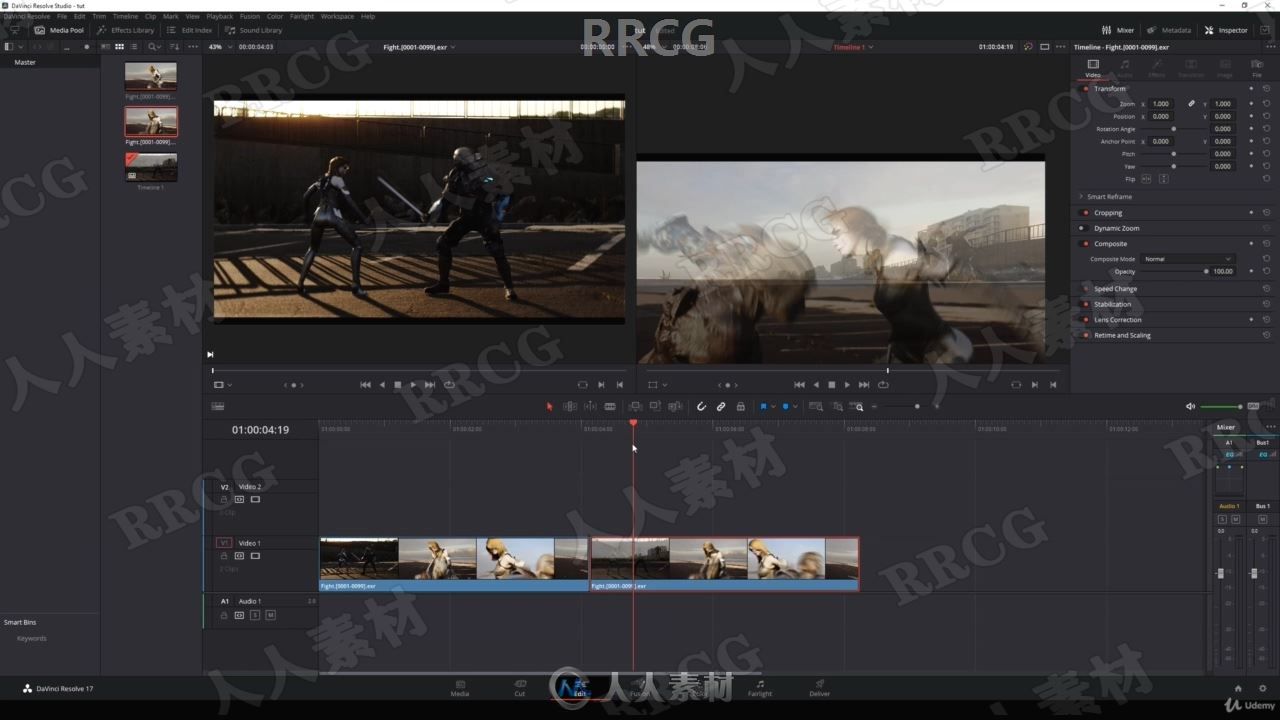Click the Flip vertical button
The width and height of the screenshot is (1280, 720).
[x=1163, y=179]
